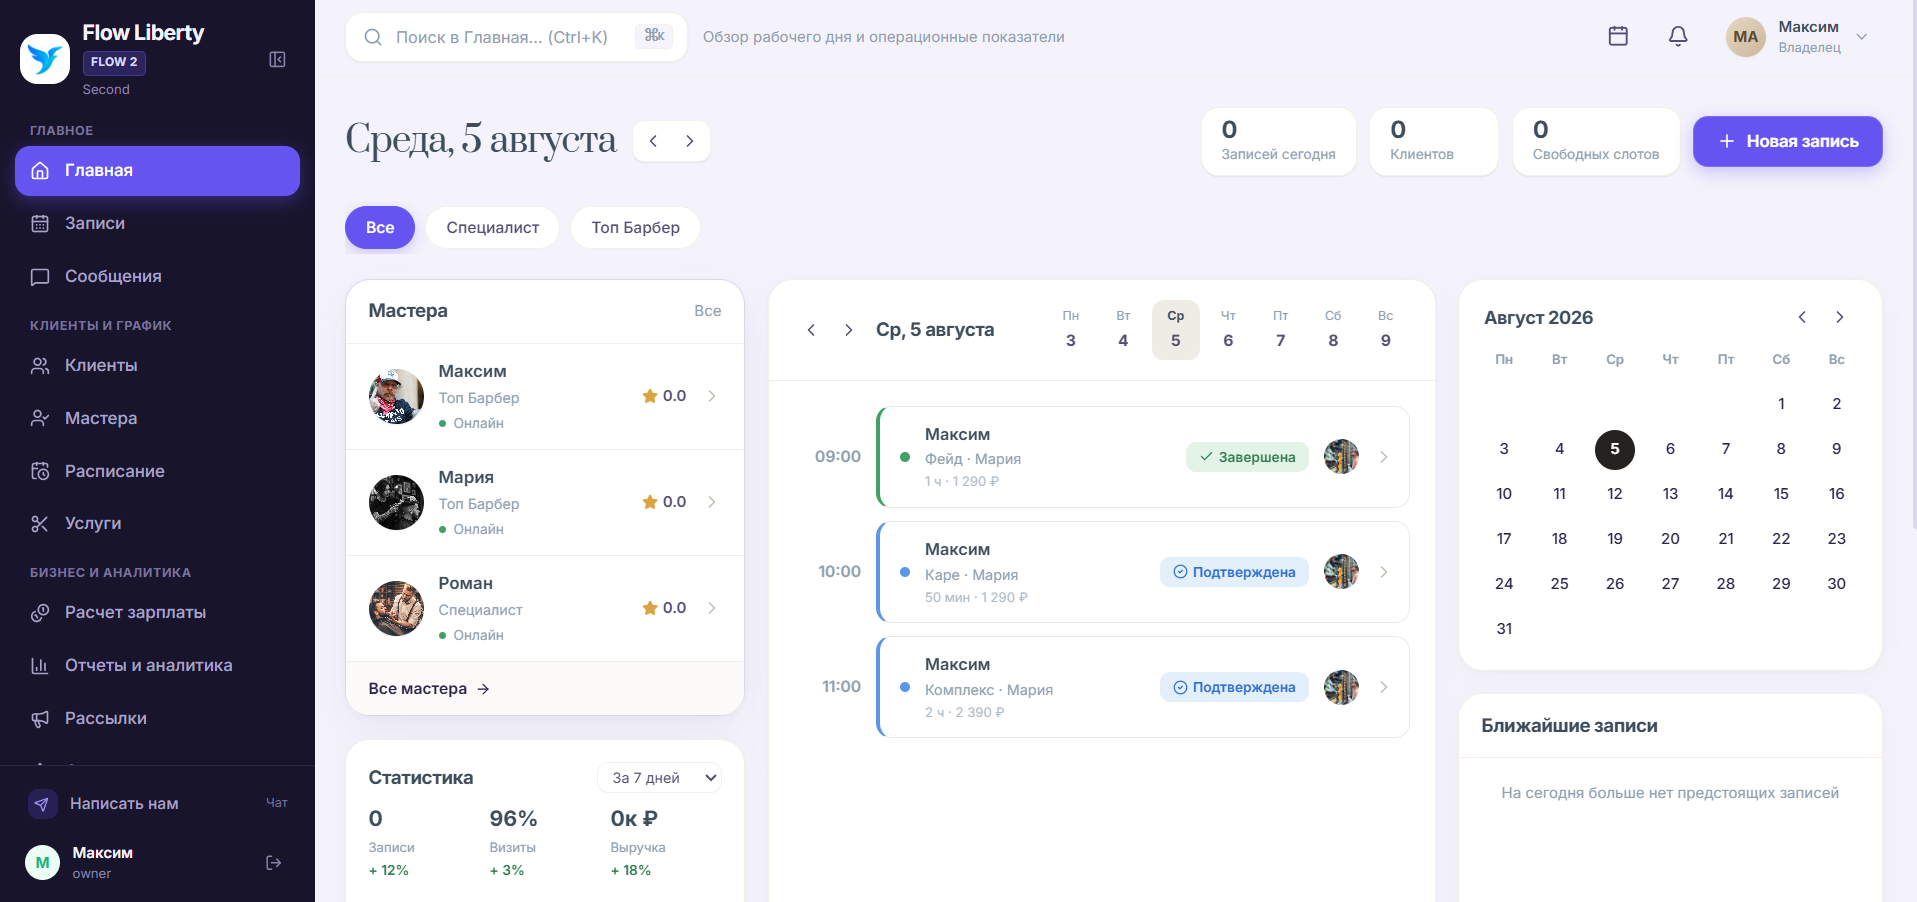Open the calendar icon in the top bar

click(x=1618, y=36)
